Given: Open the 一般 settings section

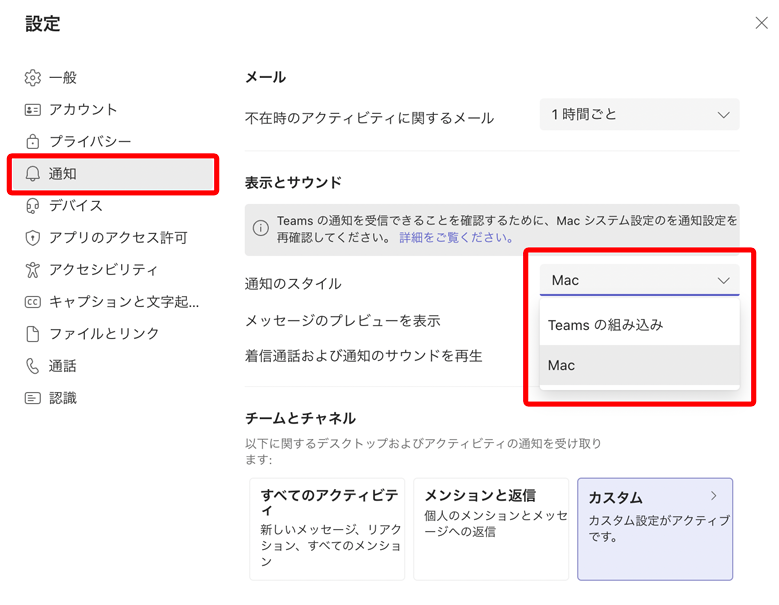Looking at the screenshot, I should [113, 78].
